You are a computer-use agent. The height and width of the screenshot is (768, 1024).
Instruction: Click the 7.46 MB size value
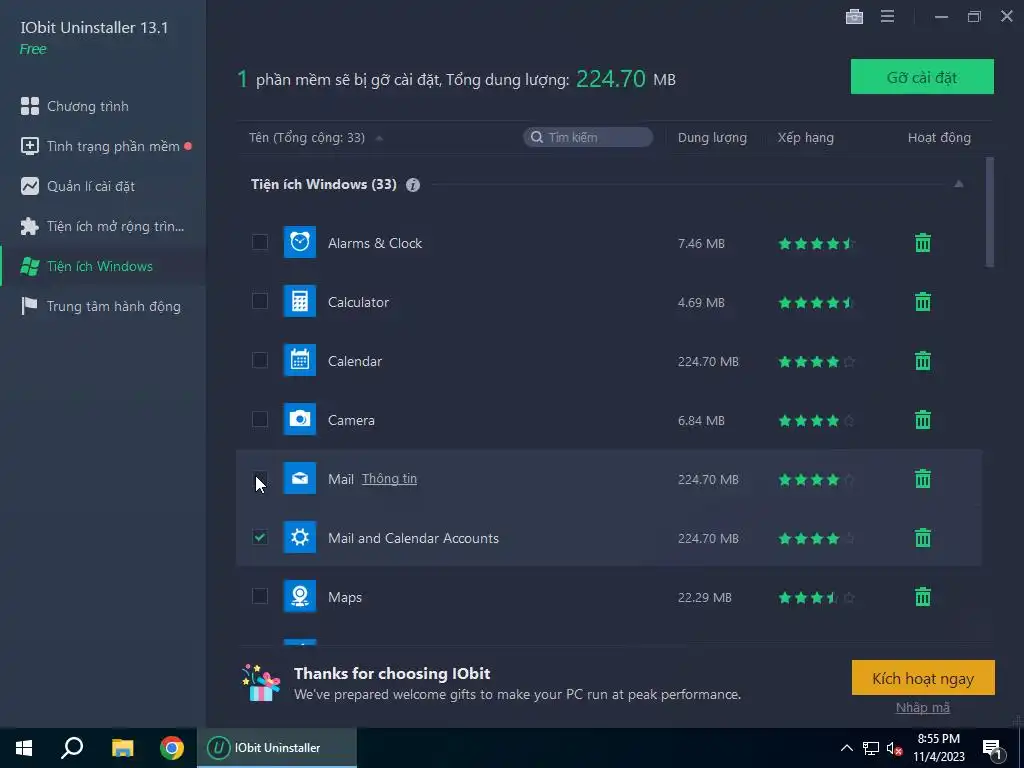(701, 244)
